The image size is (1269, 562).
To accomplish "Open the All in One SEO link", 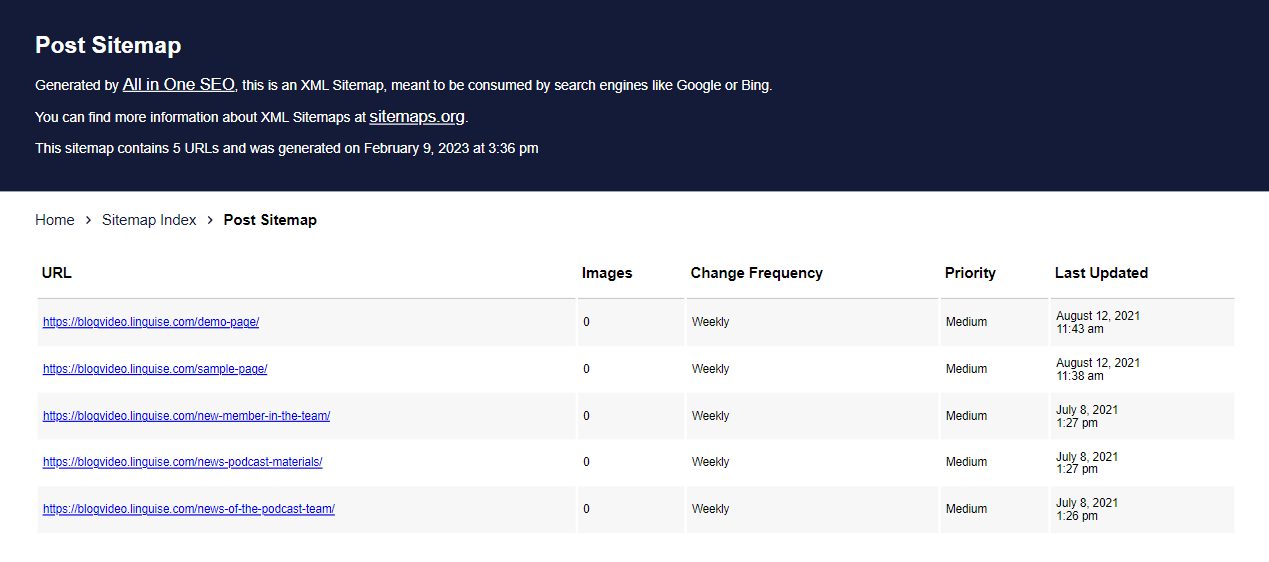I will [x=179, y=85].
